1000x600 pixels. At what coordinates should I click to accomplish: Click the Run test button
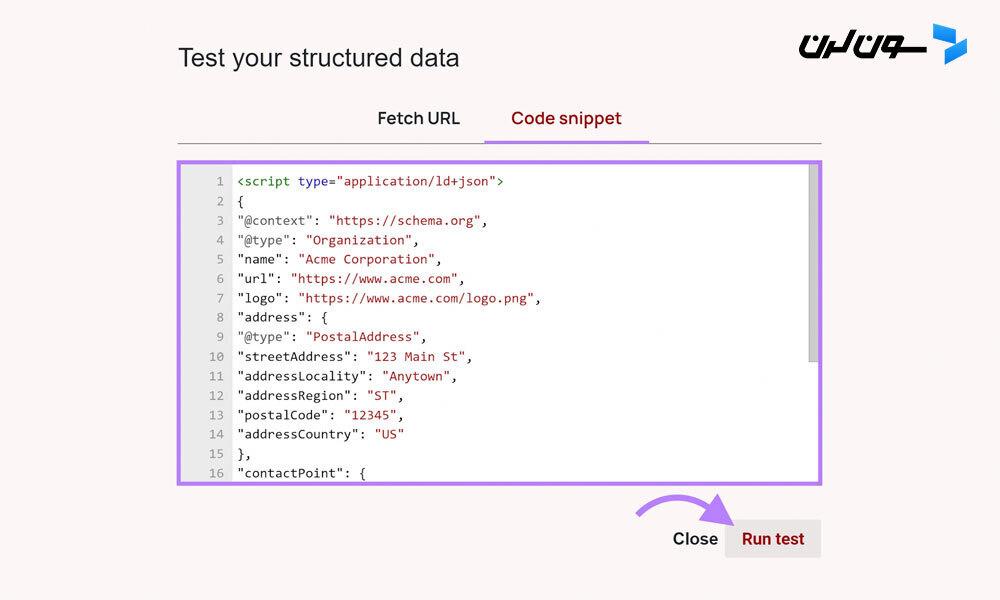pyautogui.click(x=772, y=539)
